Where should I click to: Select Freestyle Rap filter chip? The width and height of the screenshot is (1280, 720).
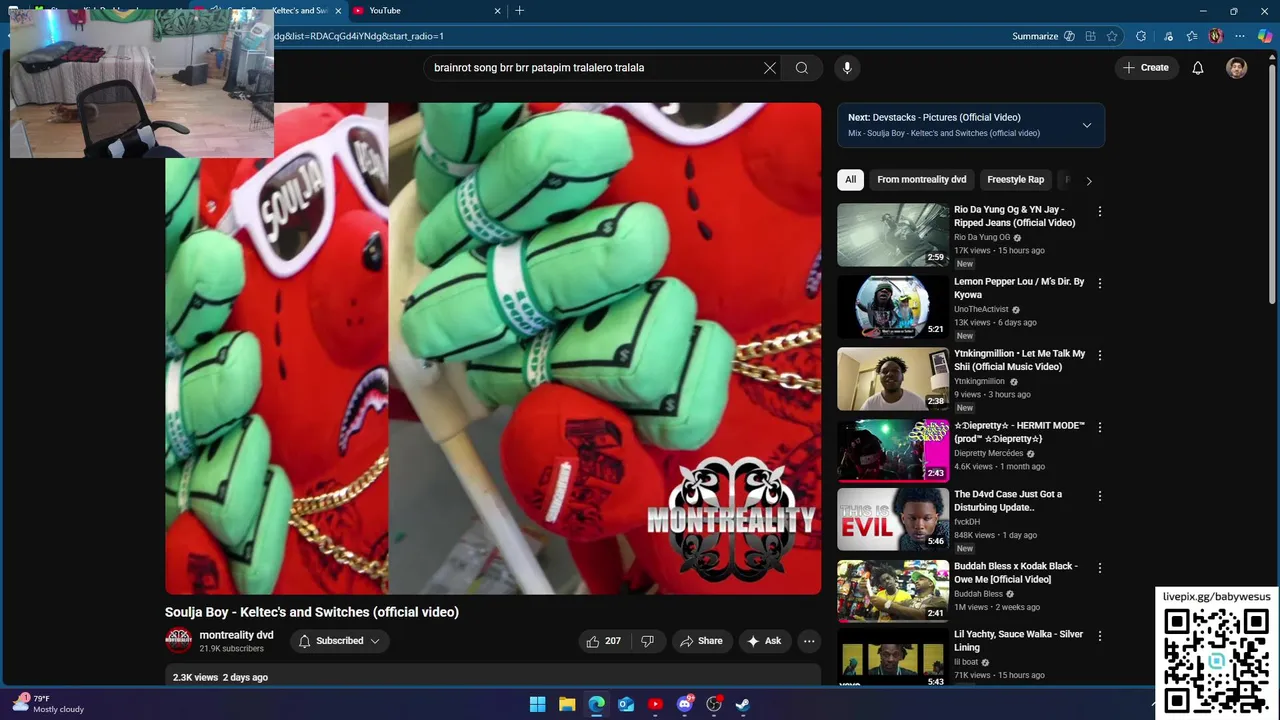(x=1015, y=180)
